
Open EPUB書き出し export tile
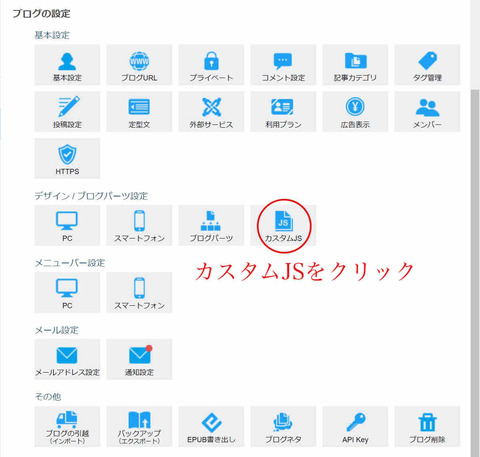[x=211, y=427]
